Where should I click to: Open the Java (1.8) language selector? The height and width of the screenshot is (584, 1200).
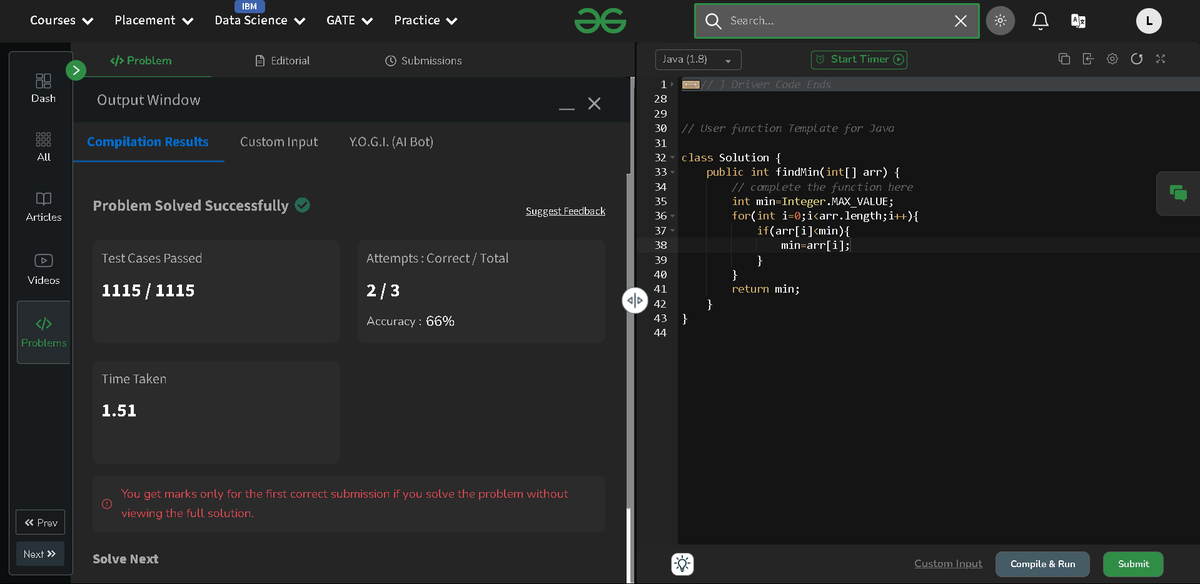click(x=698, y=60)
